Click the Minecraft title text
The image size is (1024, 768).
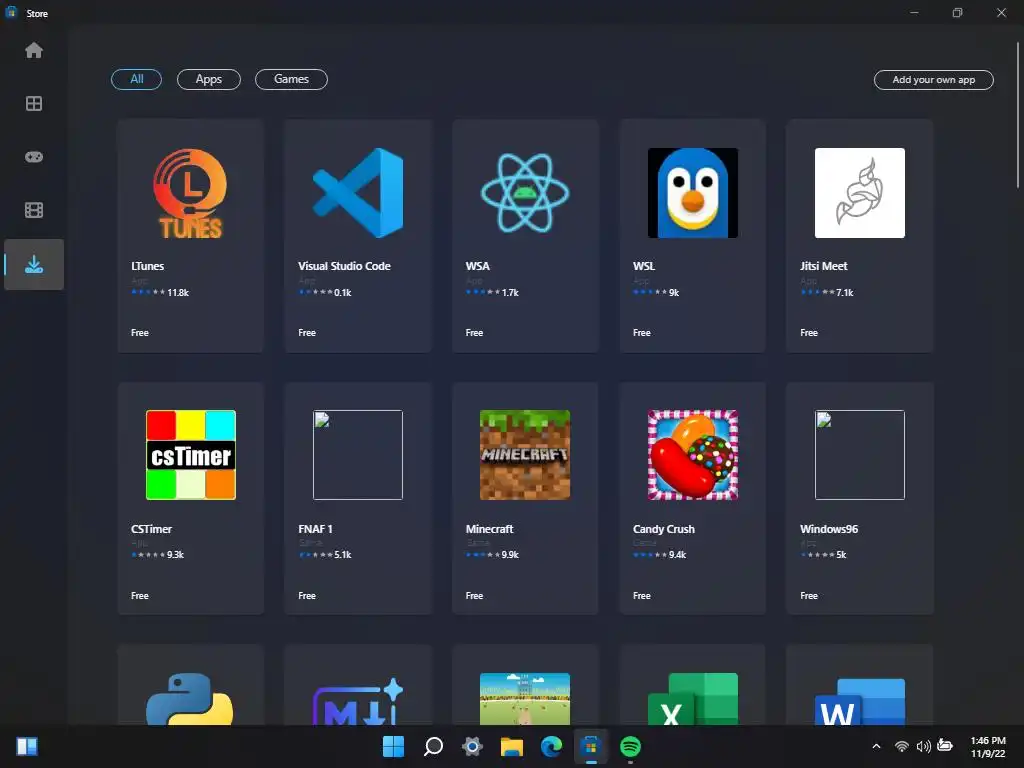(x=489, y=529)
